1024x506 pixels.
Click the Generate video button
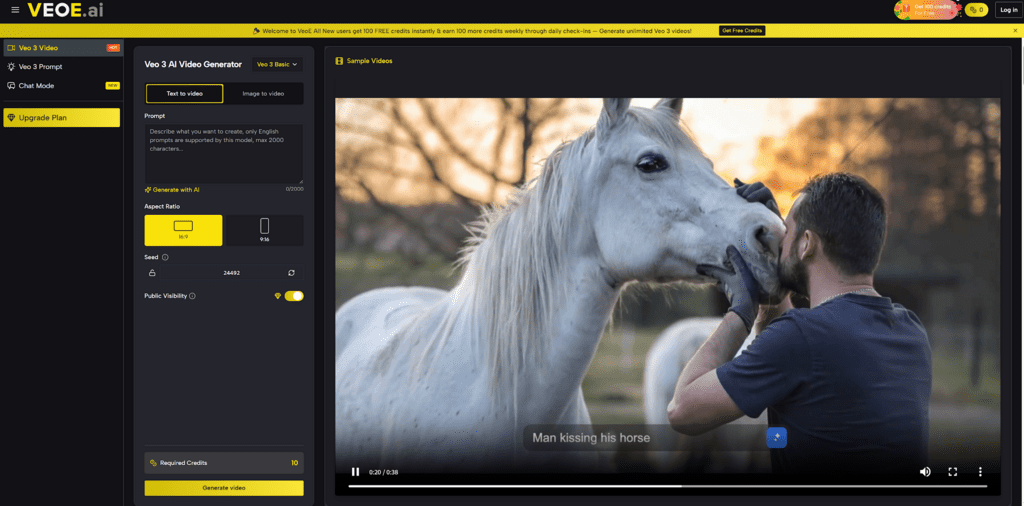coord(223,488)
